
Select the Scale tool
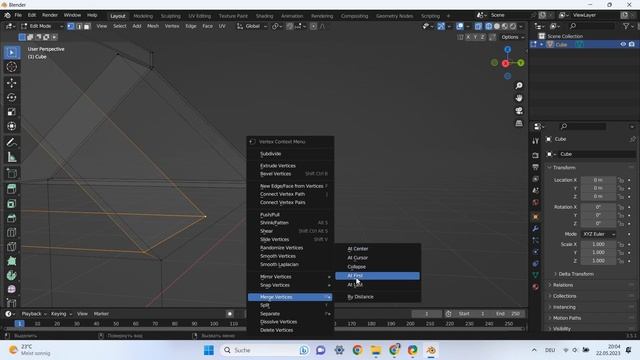pos(11,112)
